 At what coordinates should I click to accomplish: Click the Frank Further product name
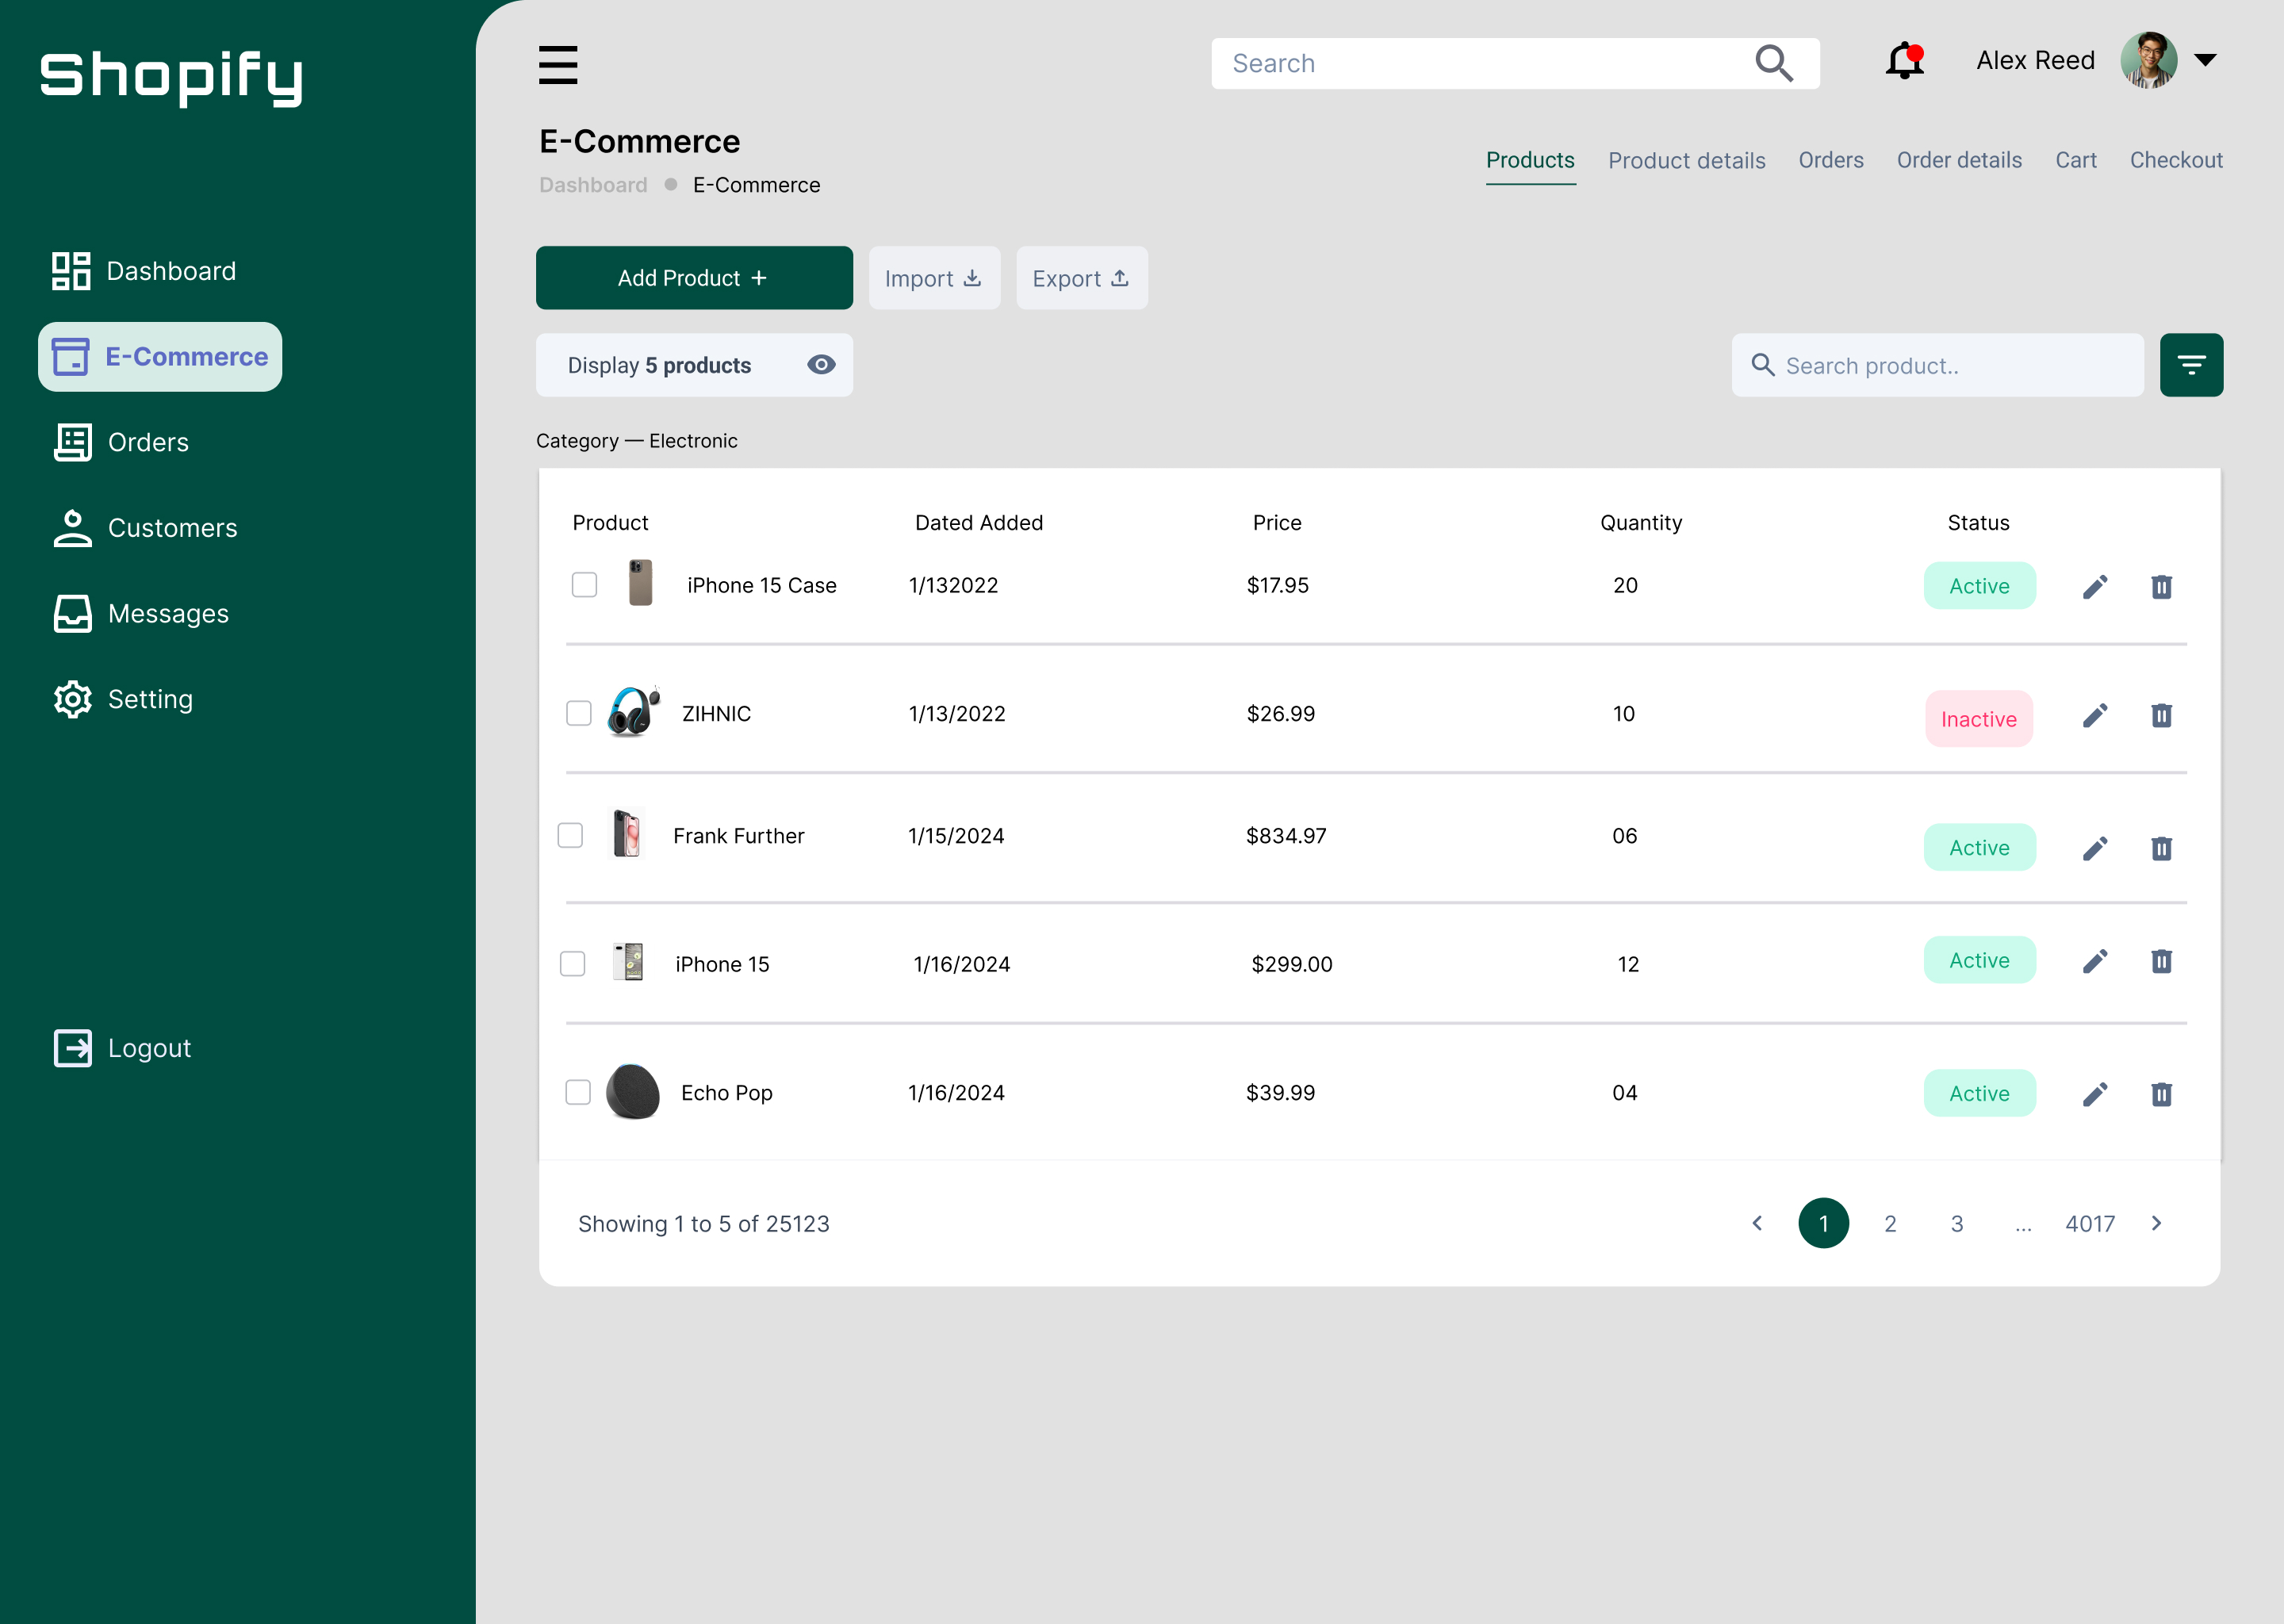coord(739,836)
